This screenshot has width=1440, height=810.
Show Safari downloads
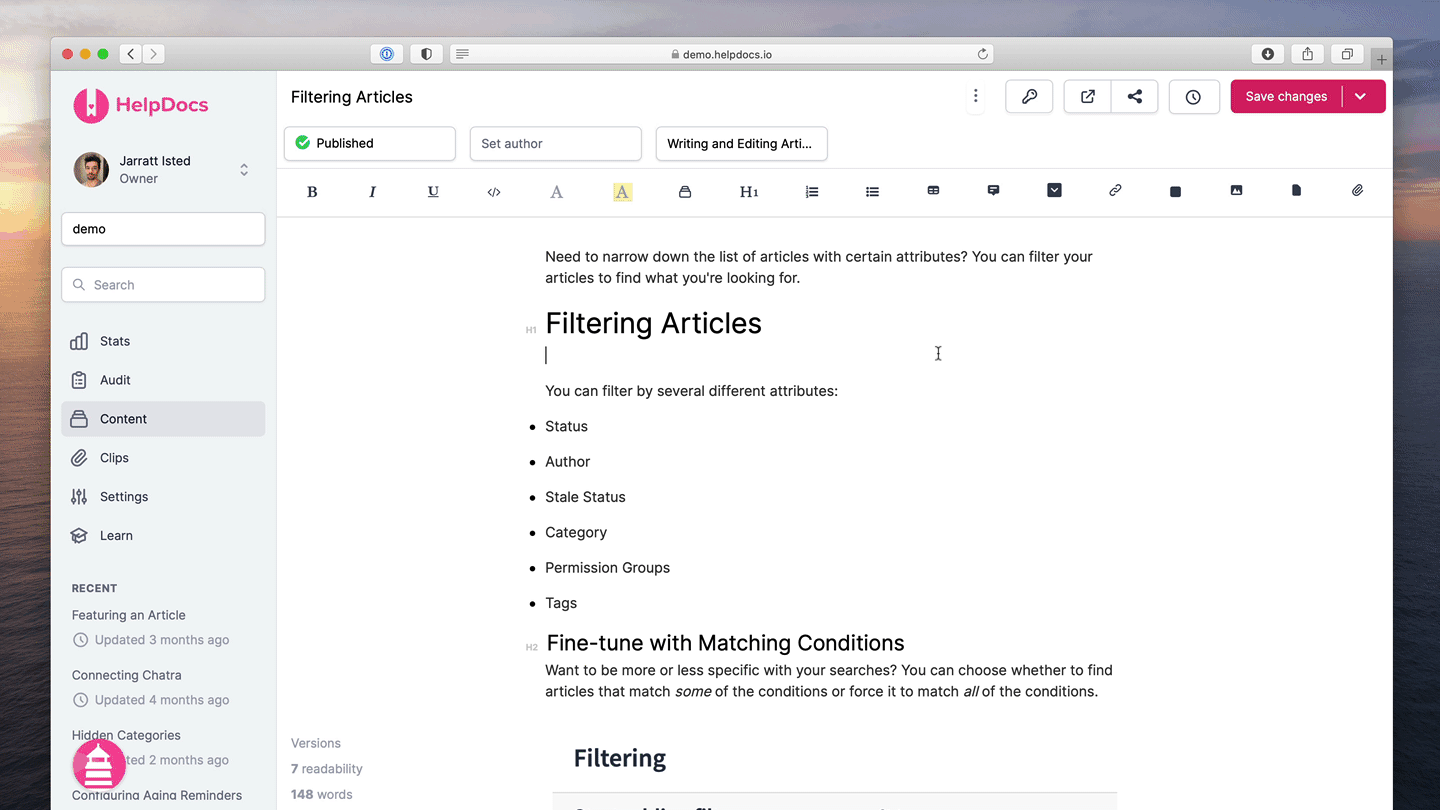pyautogui.click(x=1267, y=54)
